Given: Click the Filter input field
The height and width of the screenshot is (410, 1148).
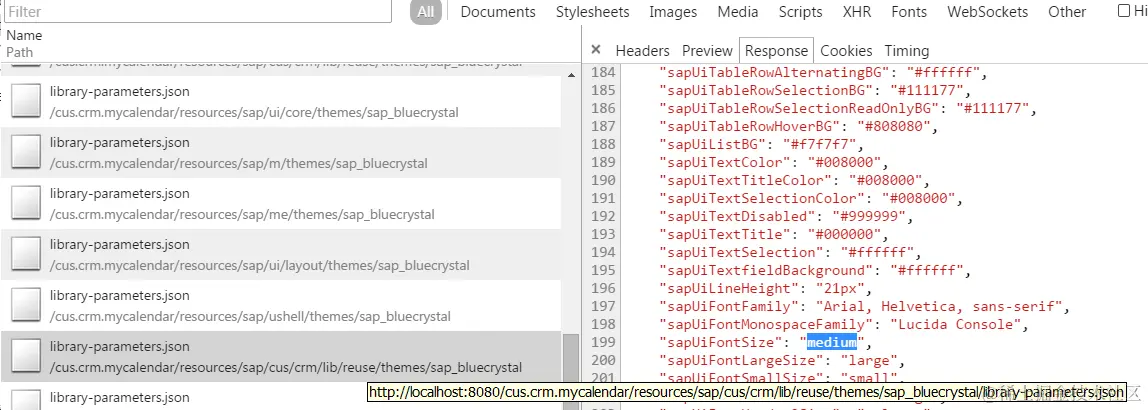Looking at the screenshot, I should click(x=198, y=11).
